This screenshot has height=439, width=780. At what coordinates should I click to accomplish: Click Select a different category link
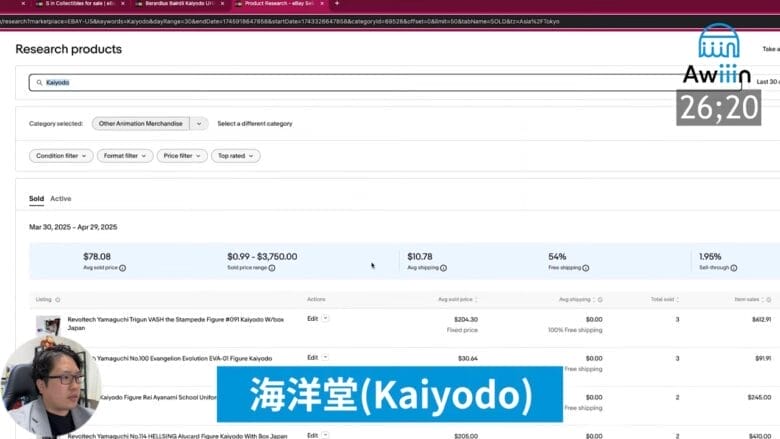click(255, 124)
